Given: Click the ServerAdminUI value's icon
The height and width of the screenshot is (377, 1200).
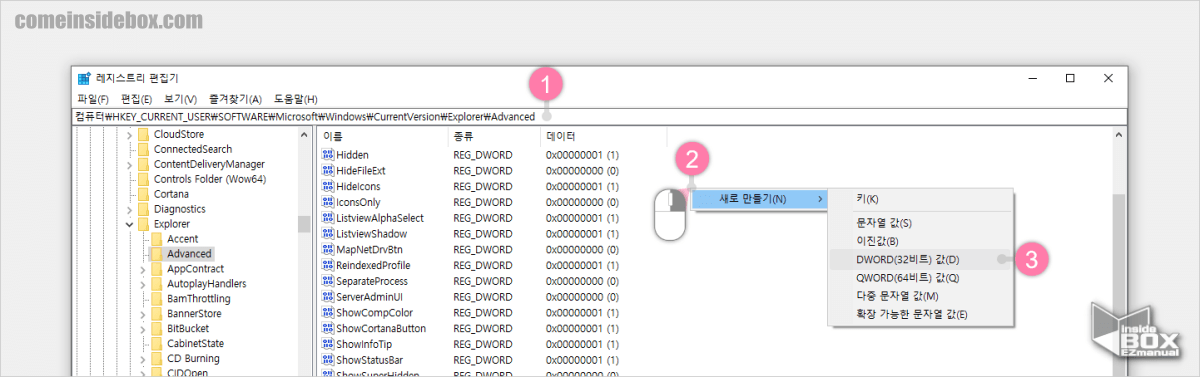Looking at the screenshot, I should (x=328, y=297).
